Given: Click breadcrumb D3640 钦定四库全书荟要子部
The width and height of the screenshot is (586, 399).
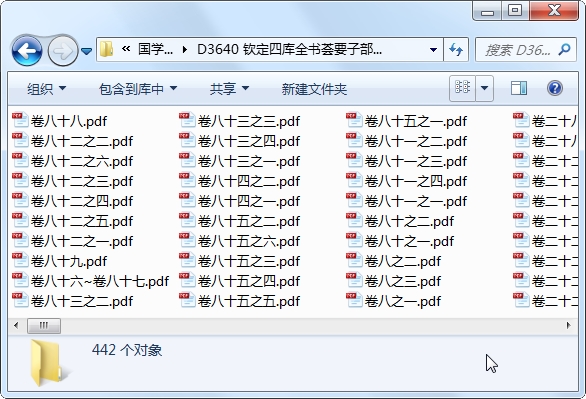Looking at the screenshot, I should click(x=289, y=49).
